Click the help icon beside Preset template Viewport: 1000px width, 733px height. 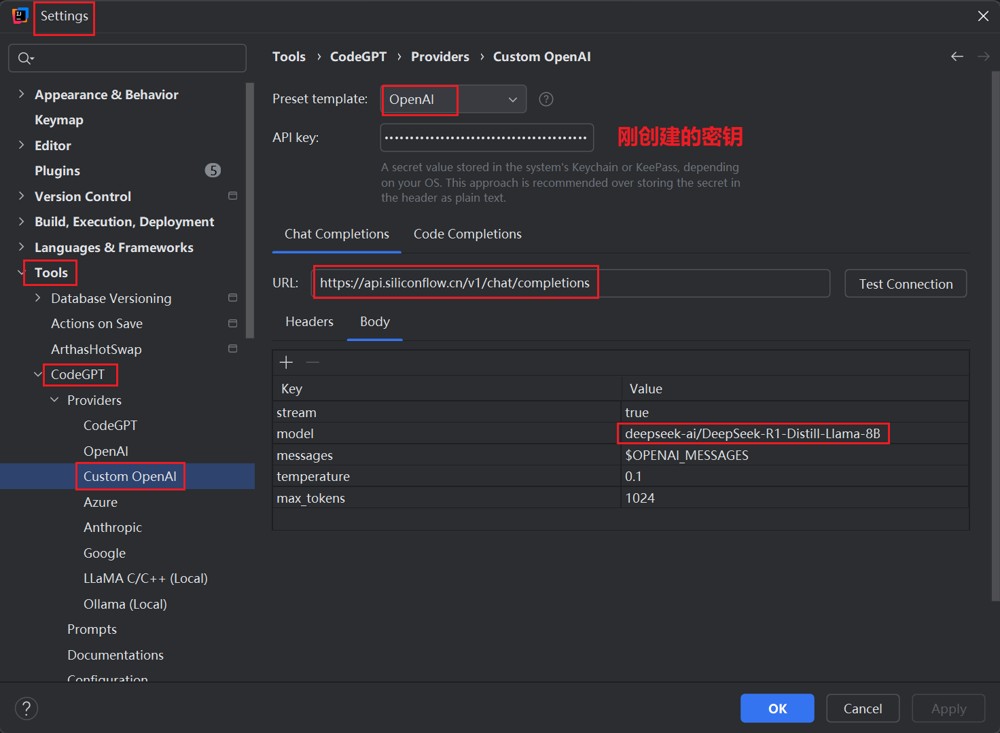tap(546, 100)
